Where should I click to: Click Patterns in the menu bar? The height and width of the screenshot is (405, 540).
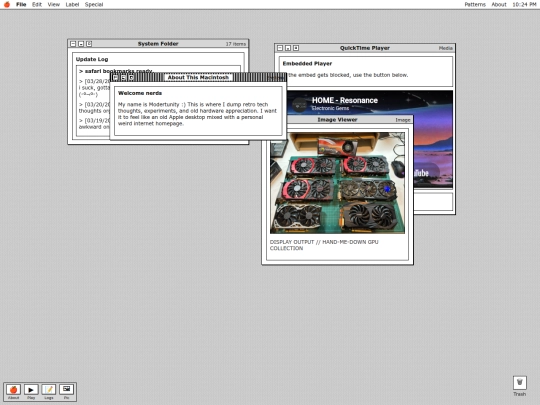(x=475, y=4)
